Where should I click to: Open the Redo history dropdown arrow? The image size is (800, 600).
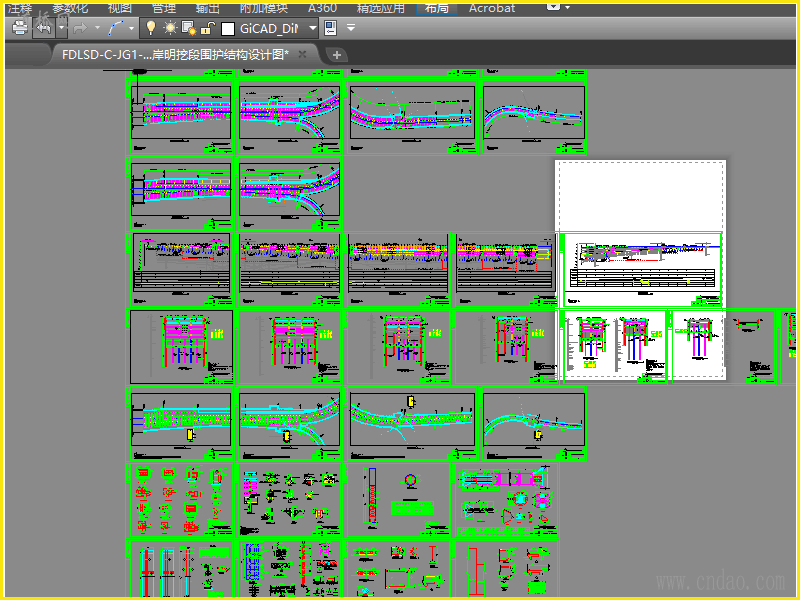97,28
